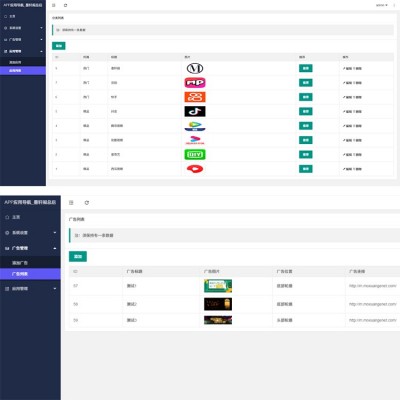Click green button in the TikTok row
The width and height of the screenshot is (400, 400).
[x=306, y=111]
